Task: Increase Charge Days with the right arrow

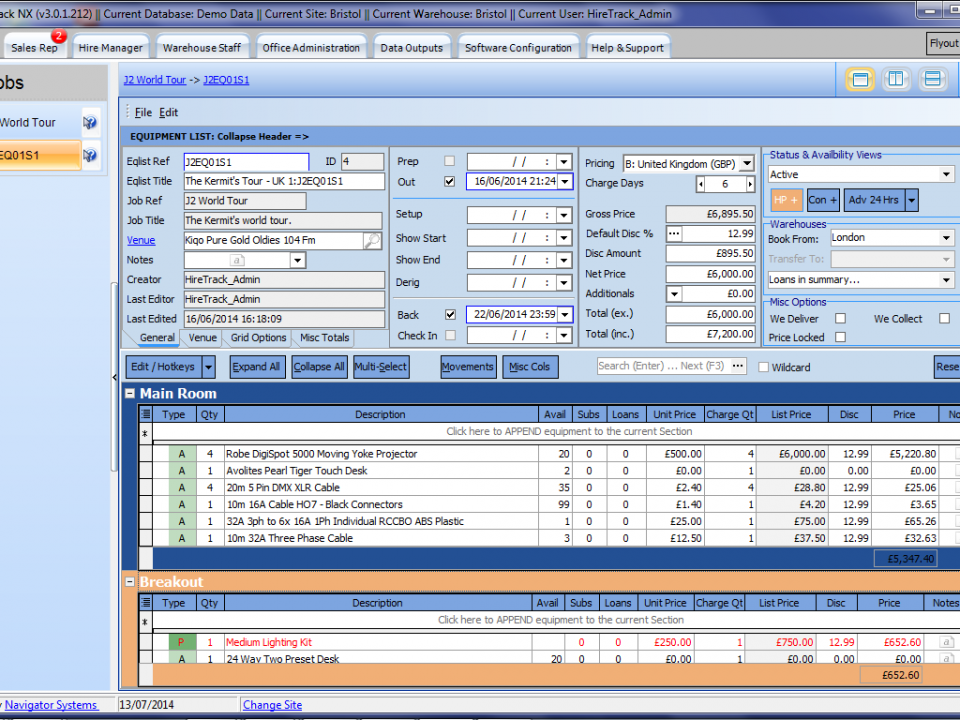Action: [750, 185]
